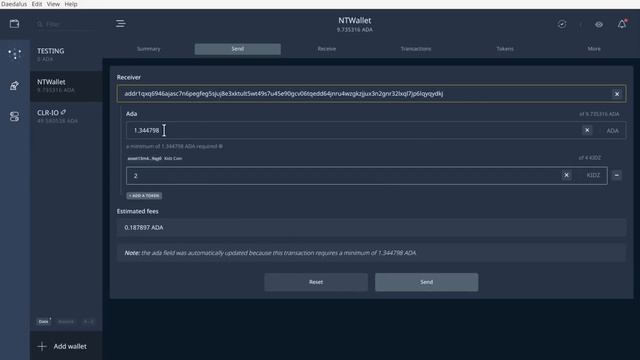
Task: Toggle the eye icon for discreet mode
Action: click(599, 24)
